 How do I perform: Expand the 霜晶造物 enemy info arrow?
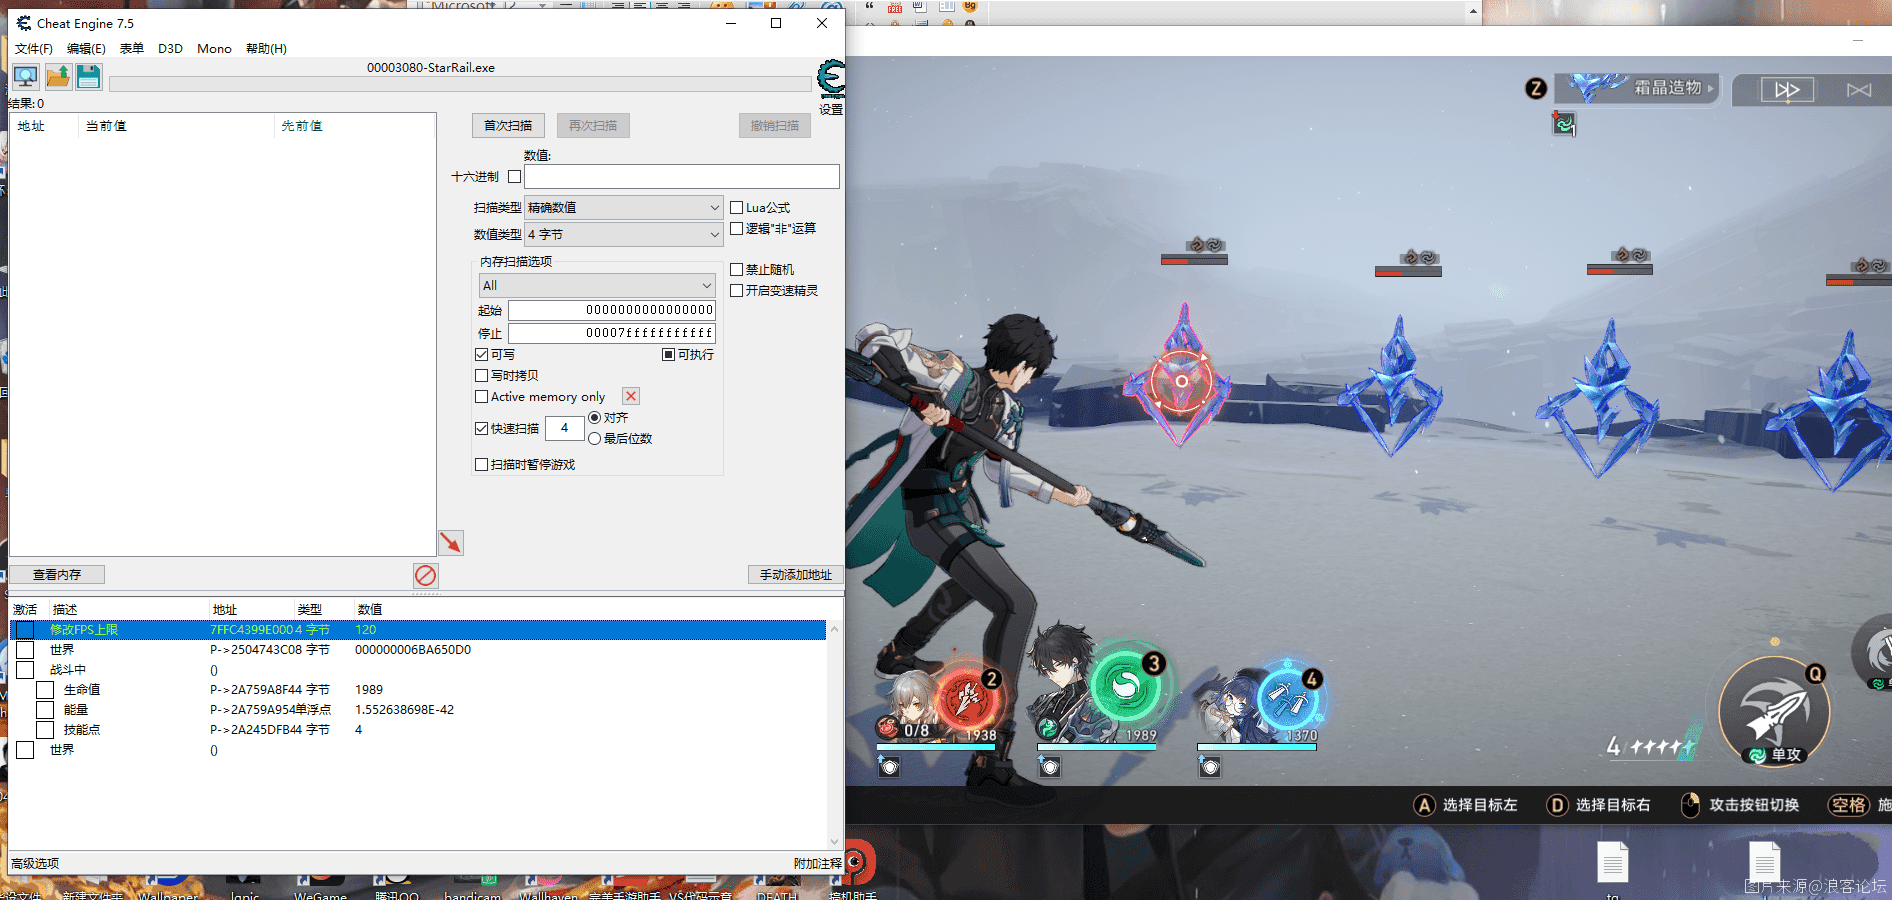1711,89
